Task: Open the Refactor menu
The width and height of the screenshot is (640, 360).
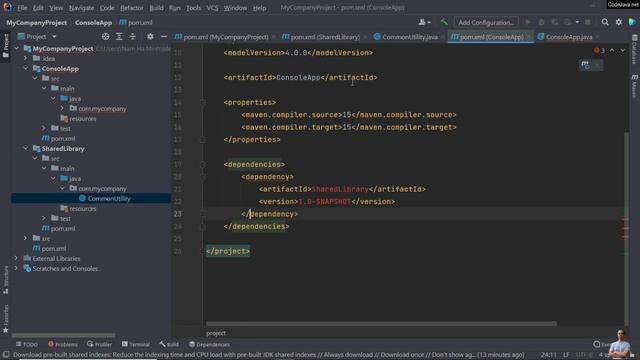Action: [131, 8]
